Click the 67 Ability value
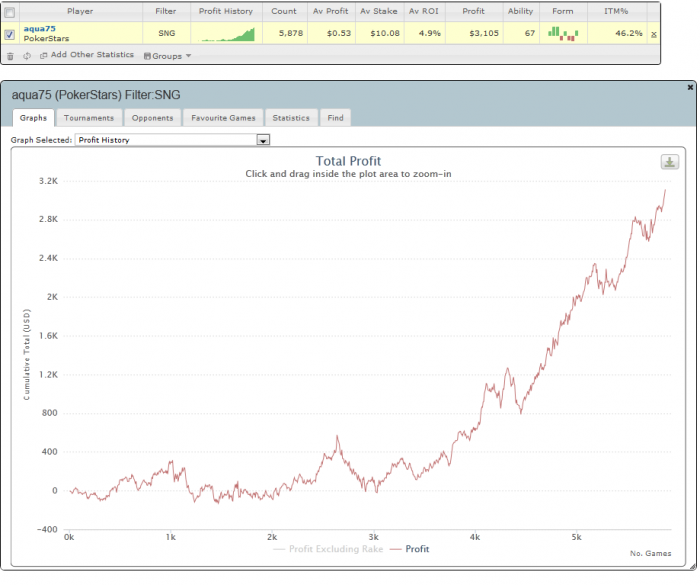Screen dimensions: 700x585 (530, 33)
